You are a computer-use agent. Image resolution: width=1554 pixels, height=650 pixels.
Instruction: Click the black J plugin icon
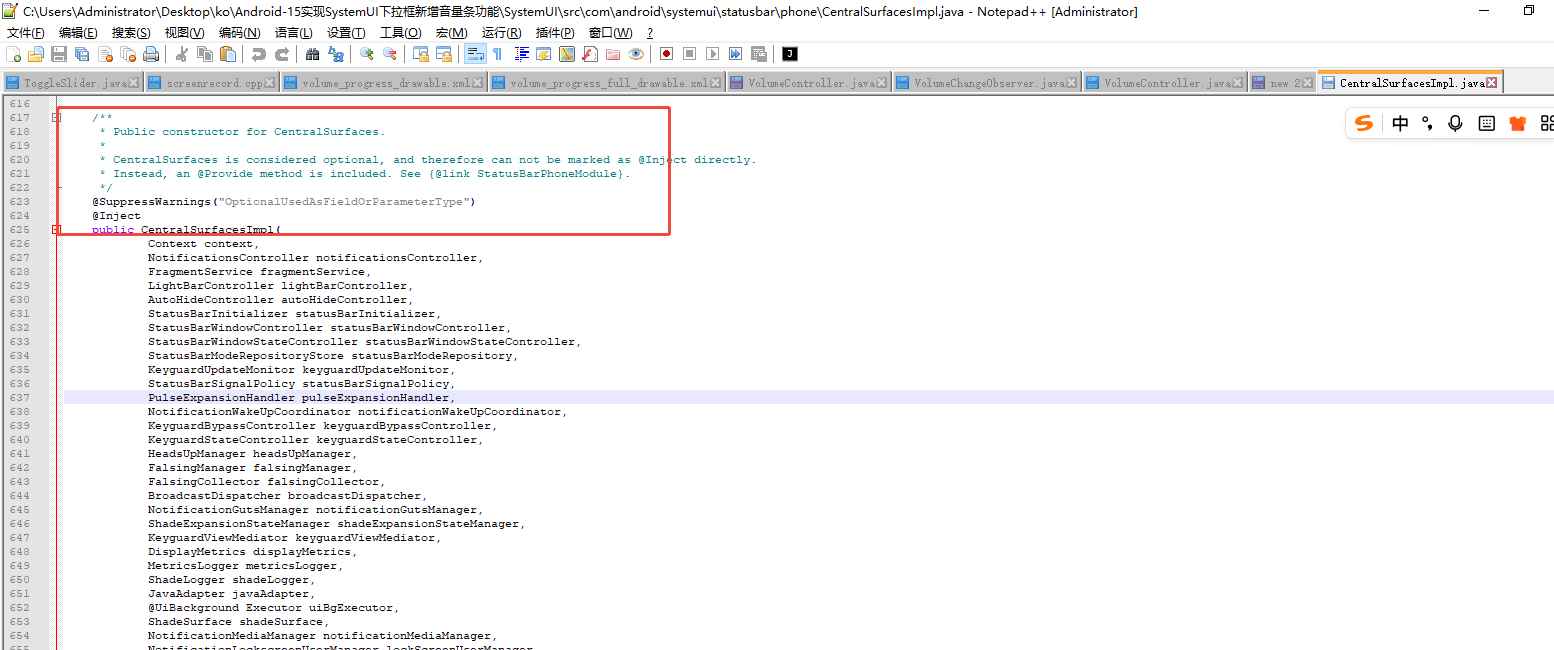point(790,54)
